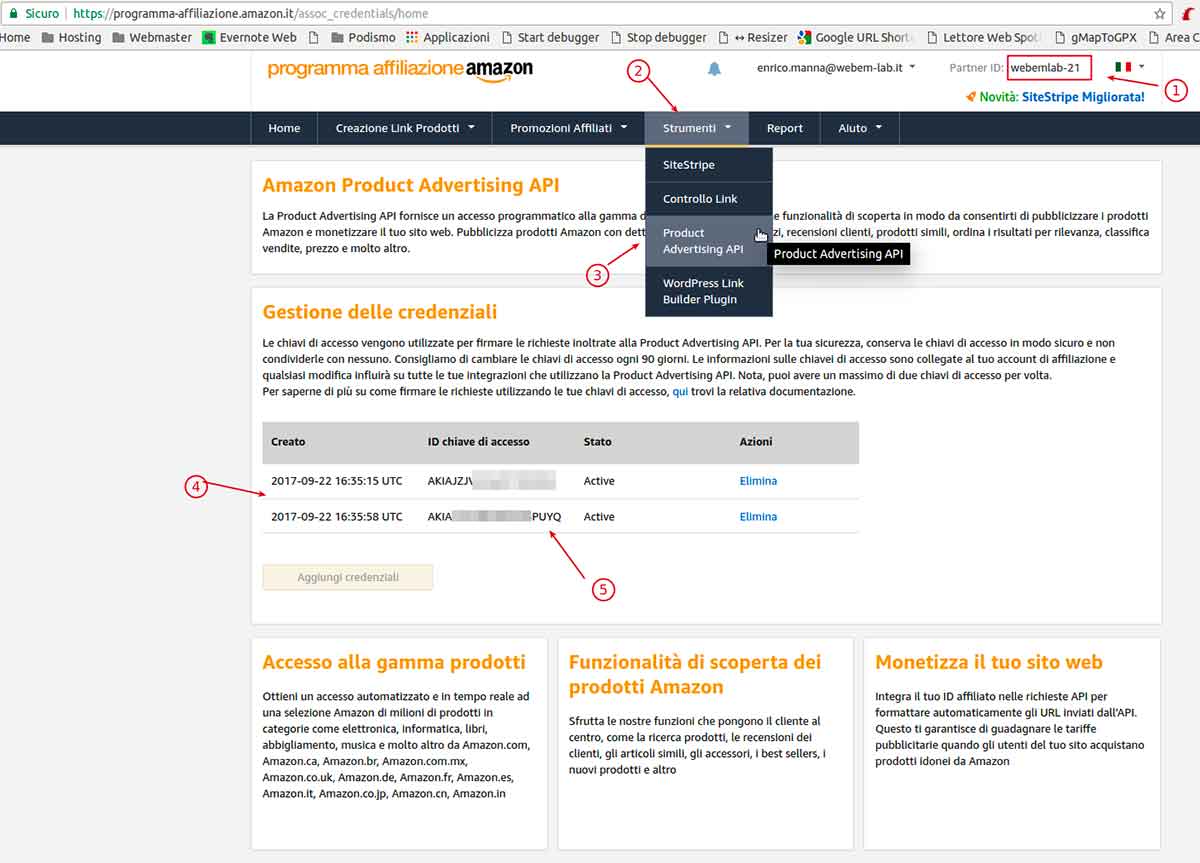Expand the Aiuto menu

(x=860, y=128)
